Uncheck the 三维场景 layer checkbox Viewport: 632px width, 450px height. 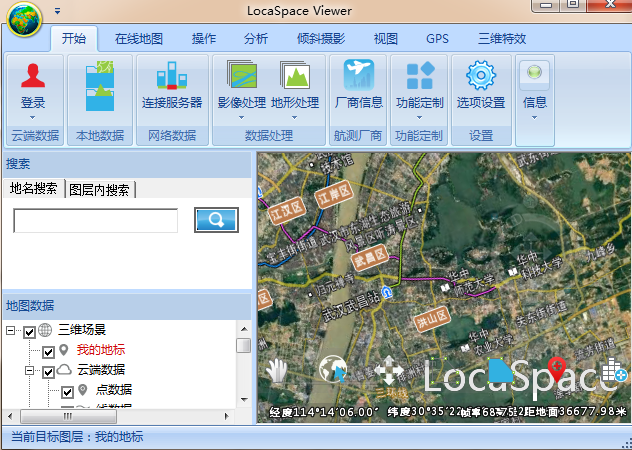[x=29, y=332]
